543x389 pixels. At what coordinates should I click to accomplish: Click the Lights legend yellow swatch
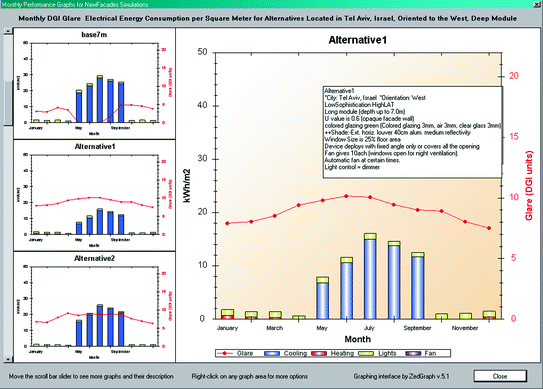(366, 353)
